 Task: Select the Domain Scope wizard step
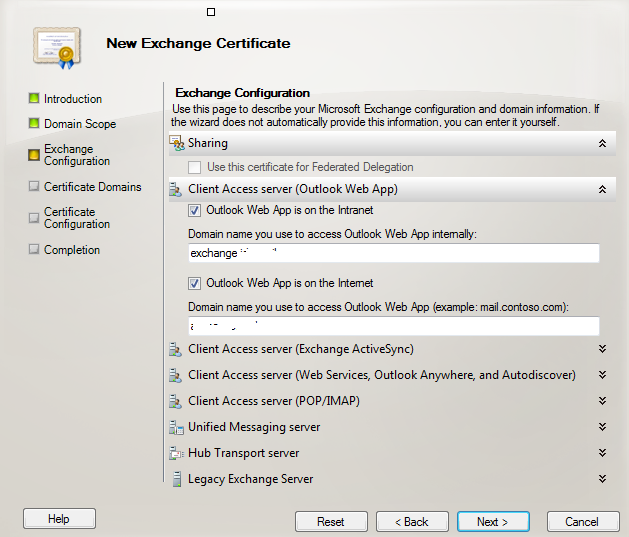[80, 124]
